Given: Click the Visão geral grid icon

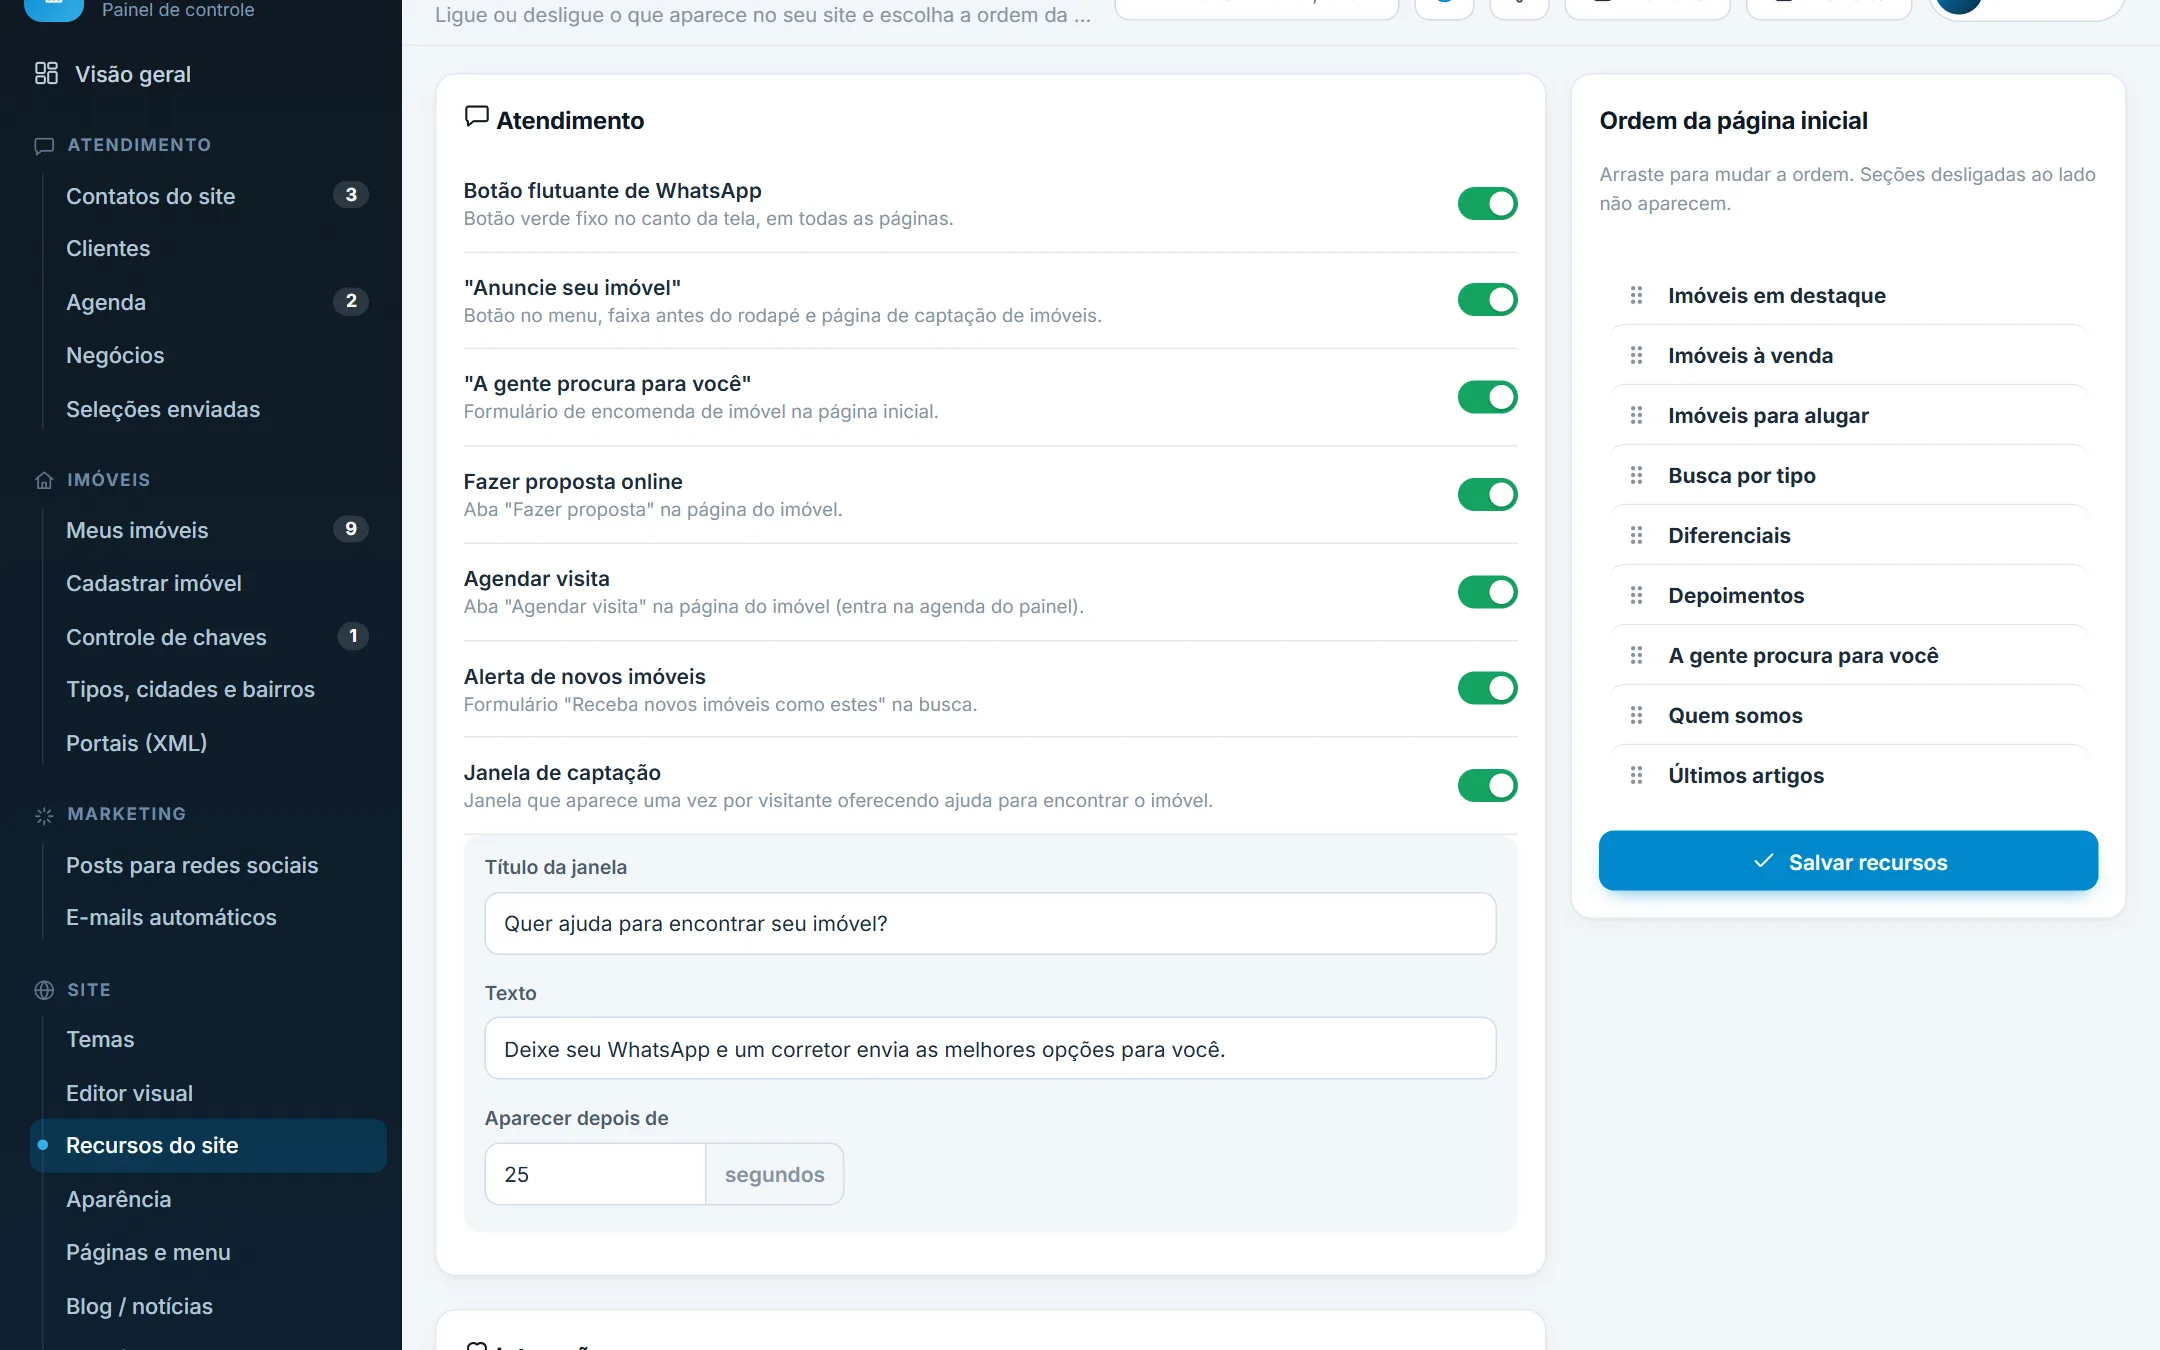Looking at the screenshot, I should (x=46, y=73).
